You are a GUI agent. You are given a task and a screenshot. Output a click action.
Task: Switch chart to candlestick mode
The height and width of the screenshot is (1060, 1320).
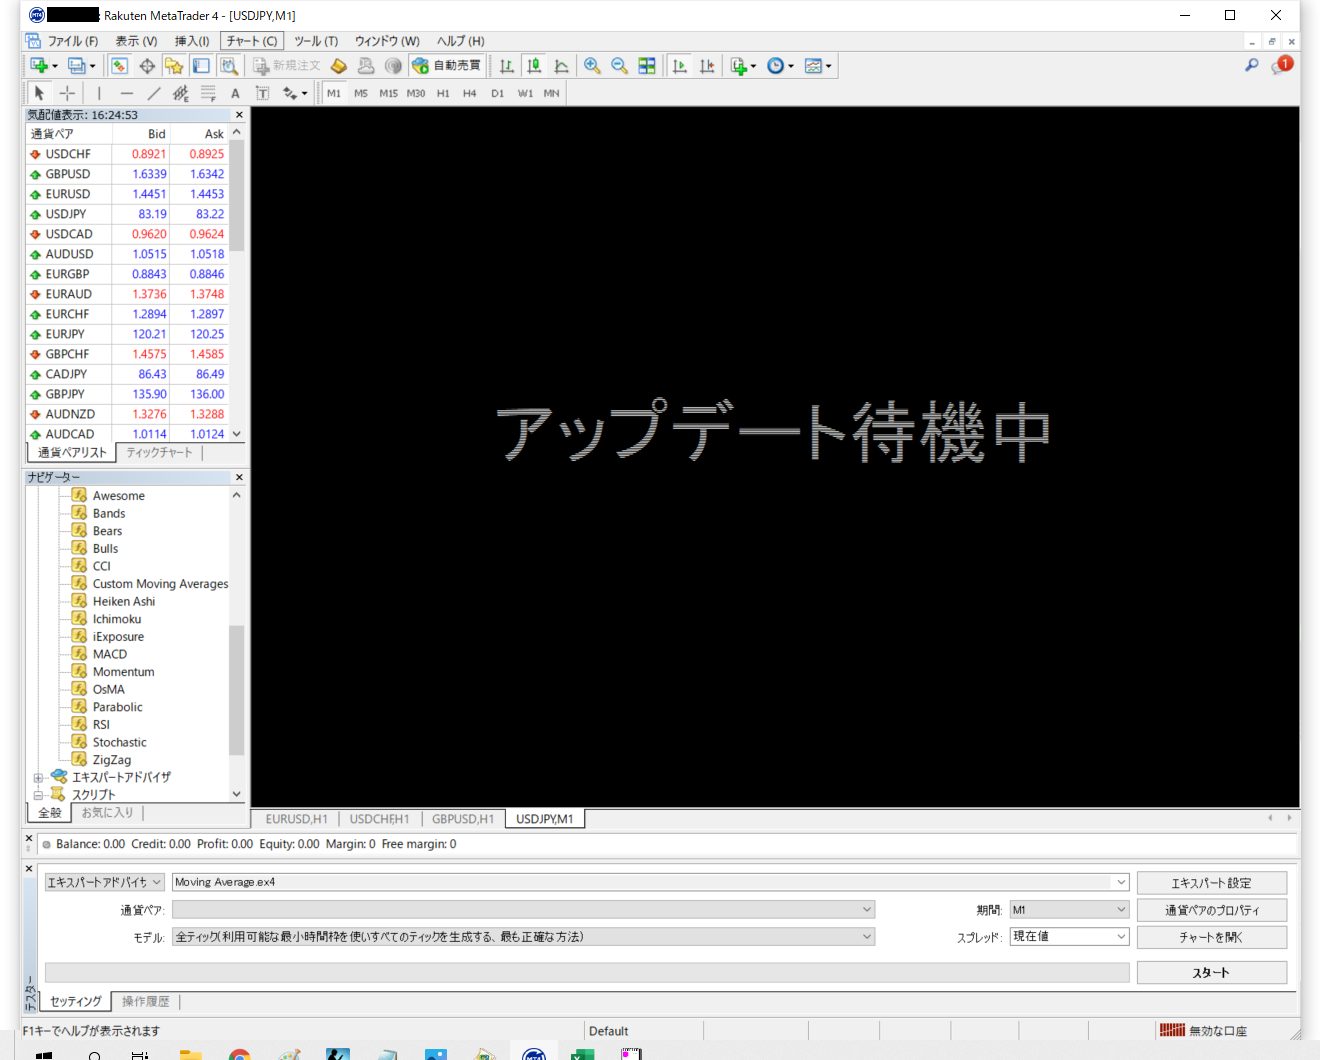(534, 66)
